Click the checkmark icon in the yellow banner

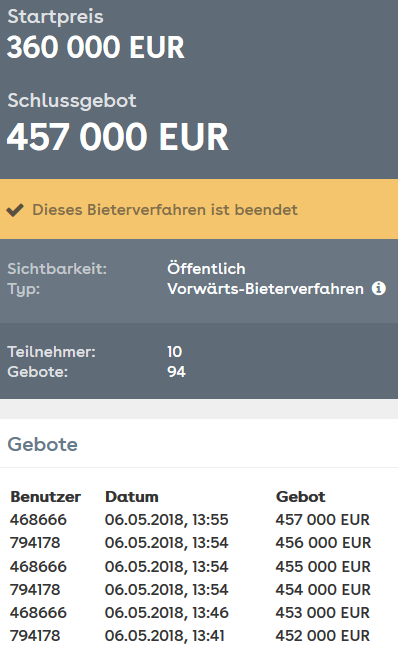click(15, 210)
